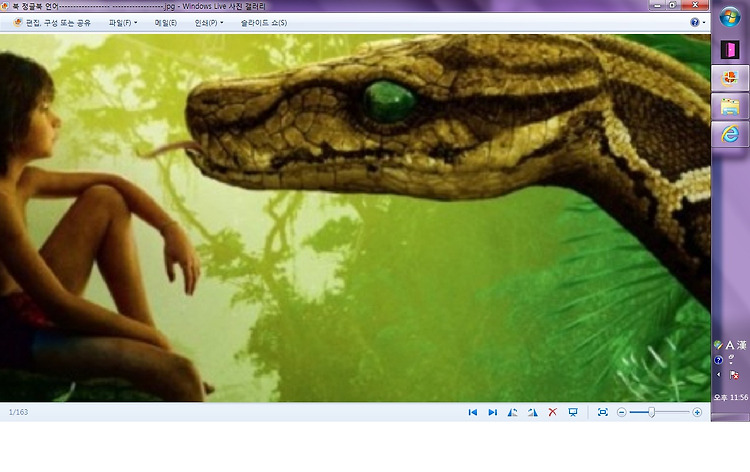
Task: Click the displayed jungle snake photo
Action: pyautogui.click(x=355, y=218)
